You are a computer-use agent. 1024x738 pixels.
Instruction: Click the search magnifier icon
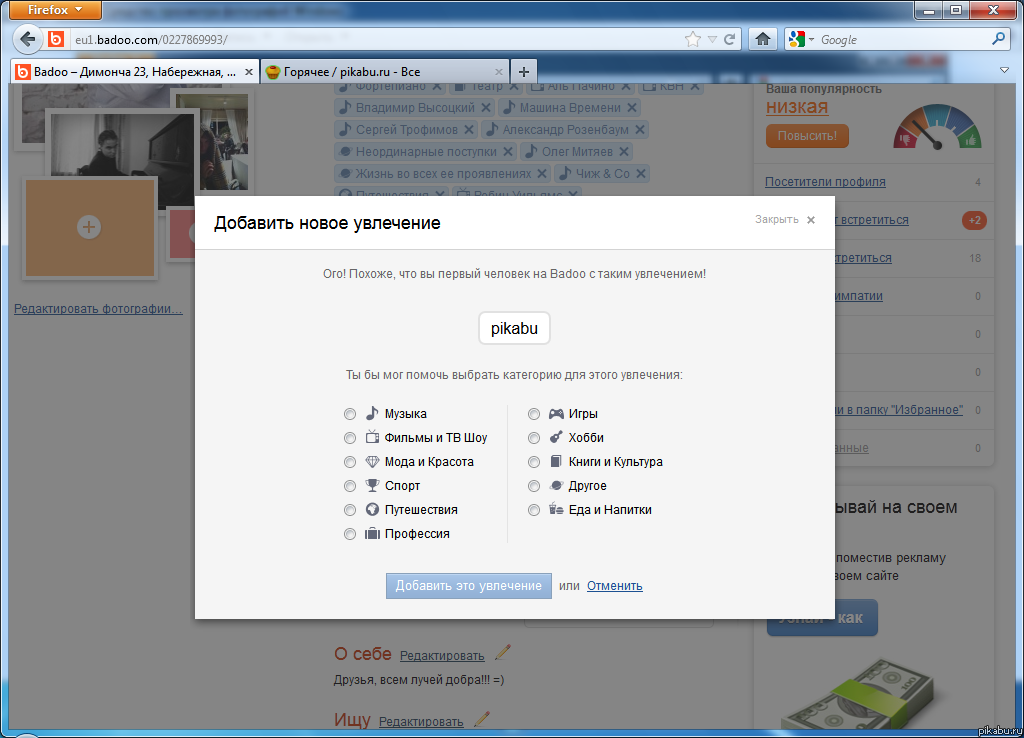998,39
